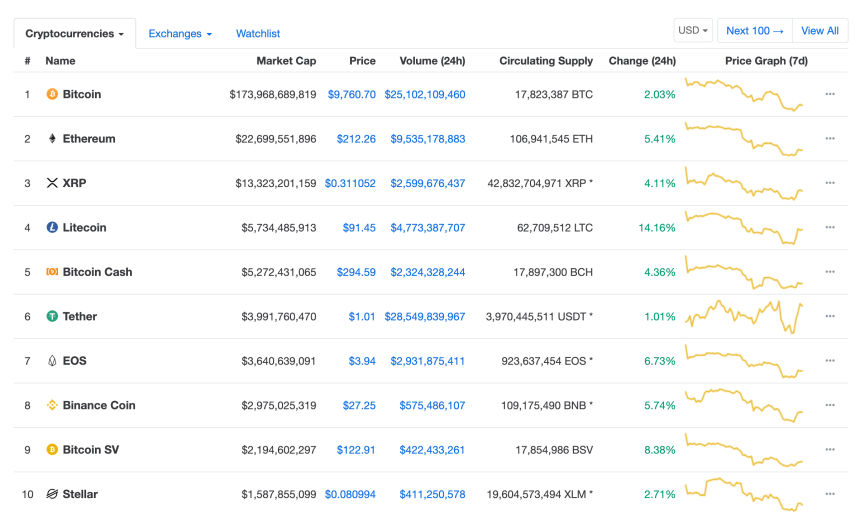Image resolution: width=860 pixels, height=516 pixels.
Task: Sort by the Volume (24h) header
Action: pyautogui.click(x=432, y=61)
